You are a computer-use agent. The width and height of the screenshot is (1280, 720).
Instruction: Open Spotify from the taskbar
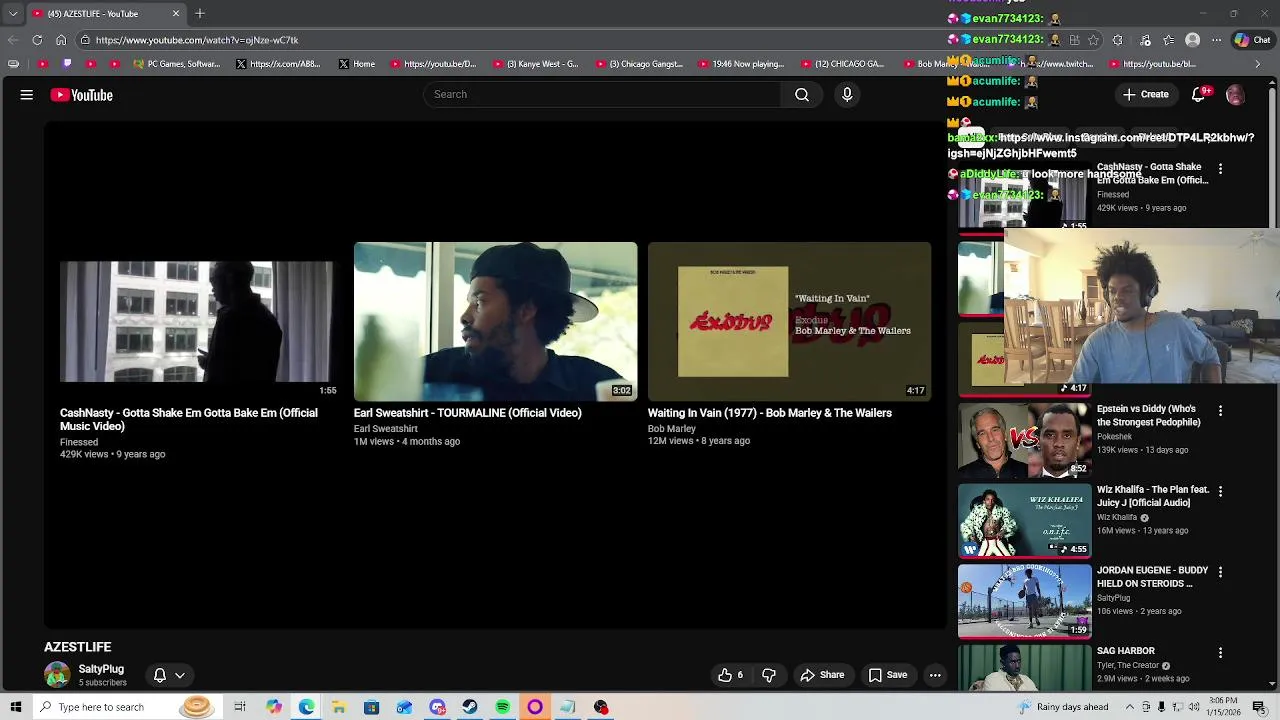(x=502, y=707)
